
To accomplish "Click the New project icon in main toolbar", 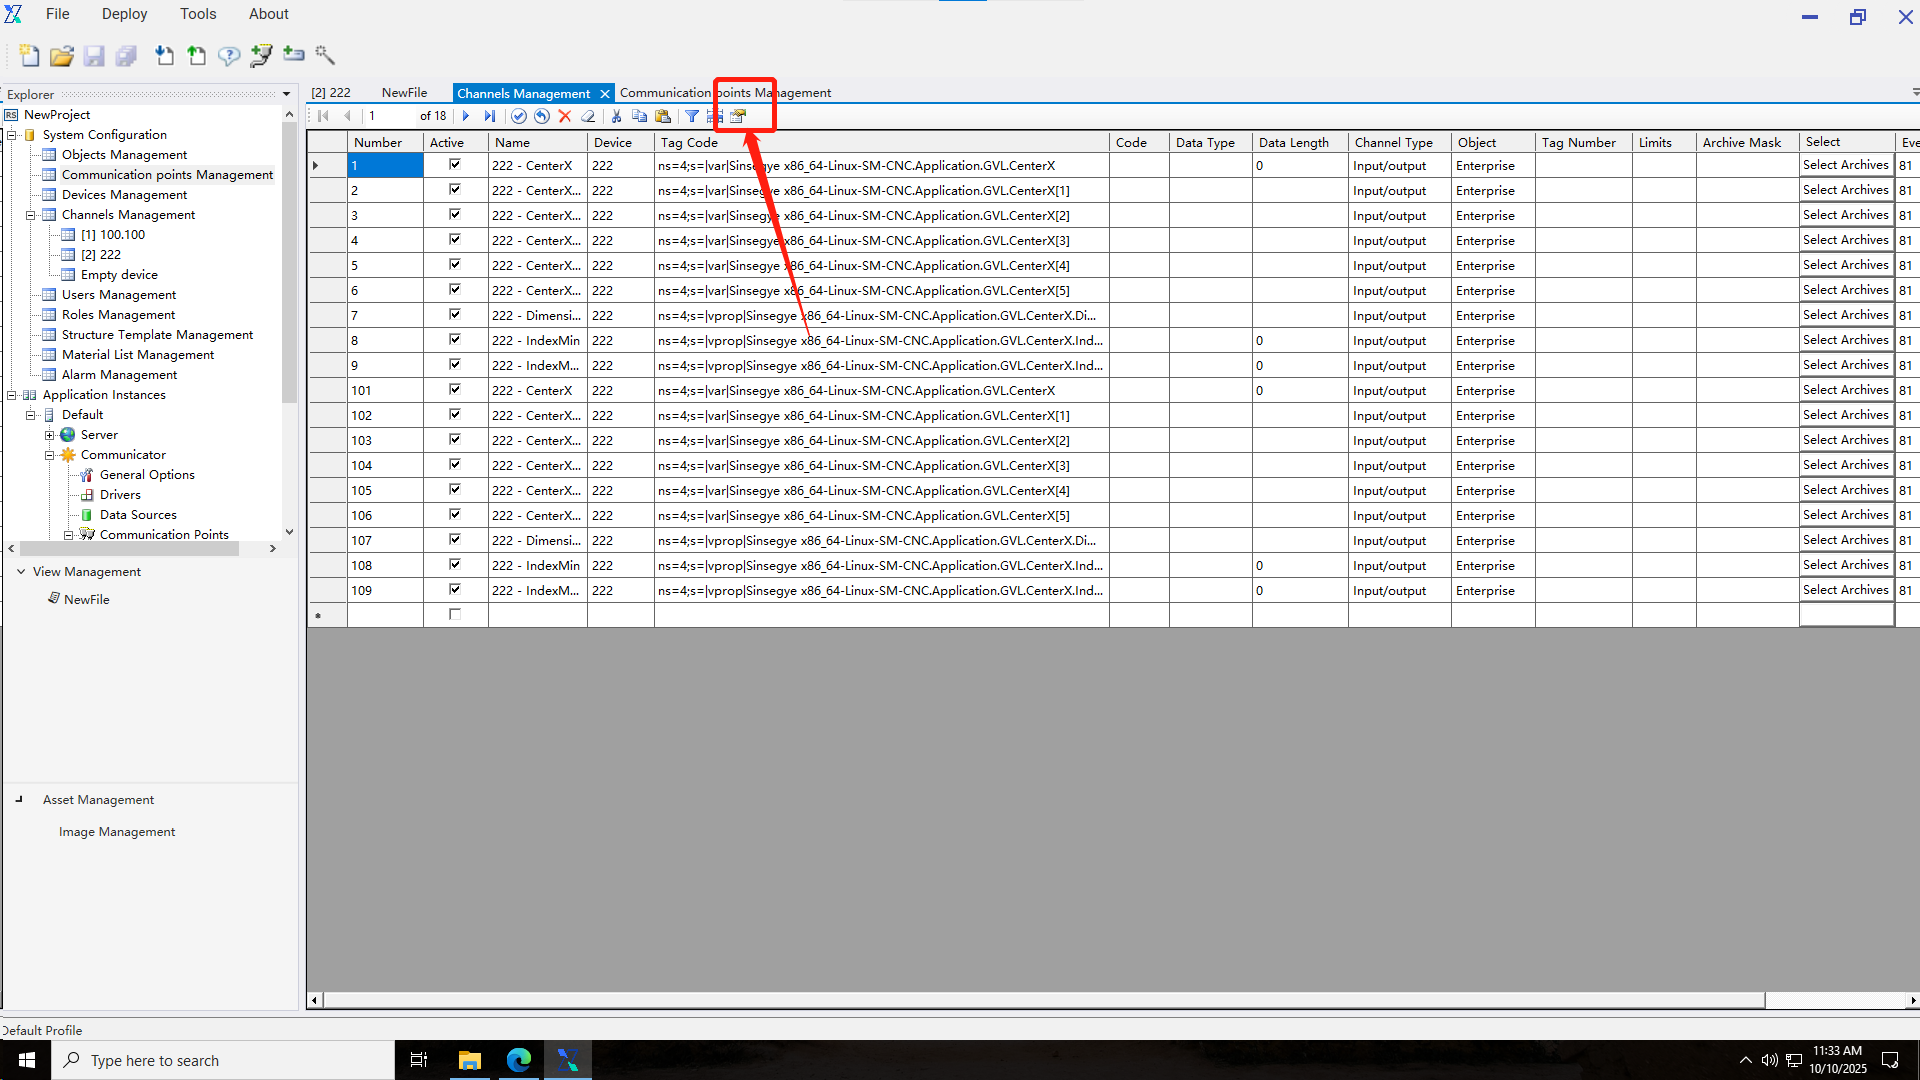I will [x=29, y=56].
